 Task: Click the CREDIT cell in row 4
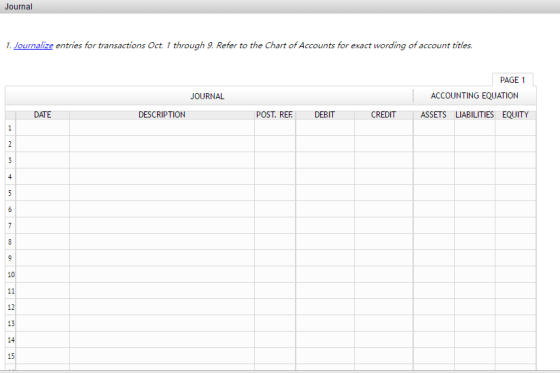coord(384,176)
